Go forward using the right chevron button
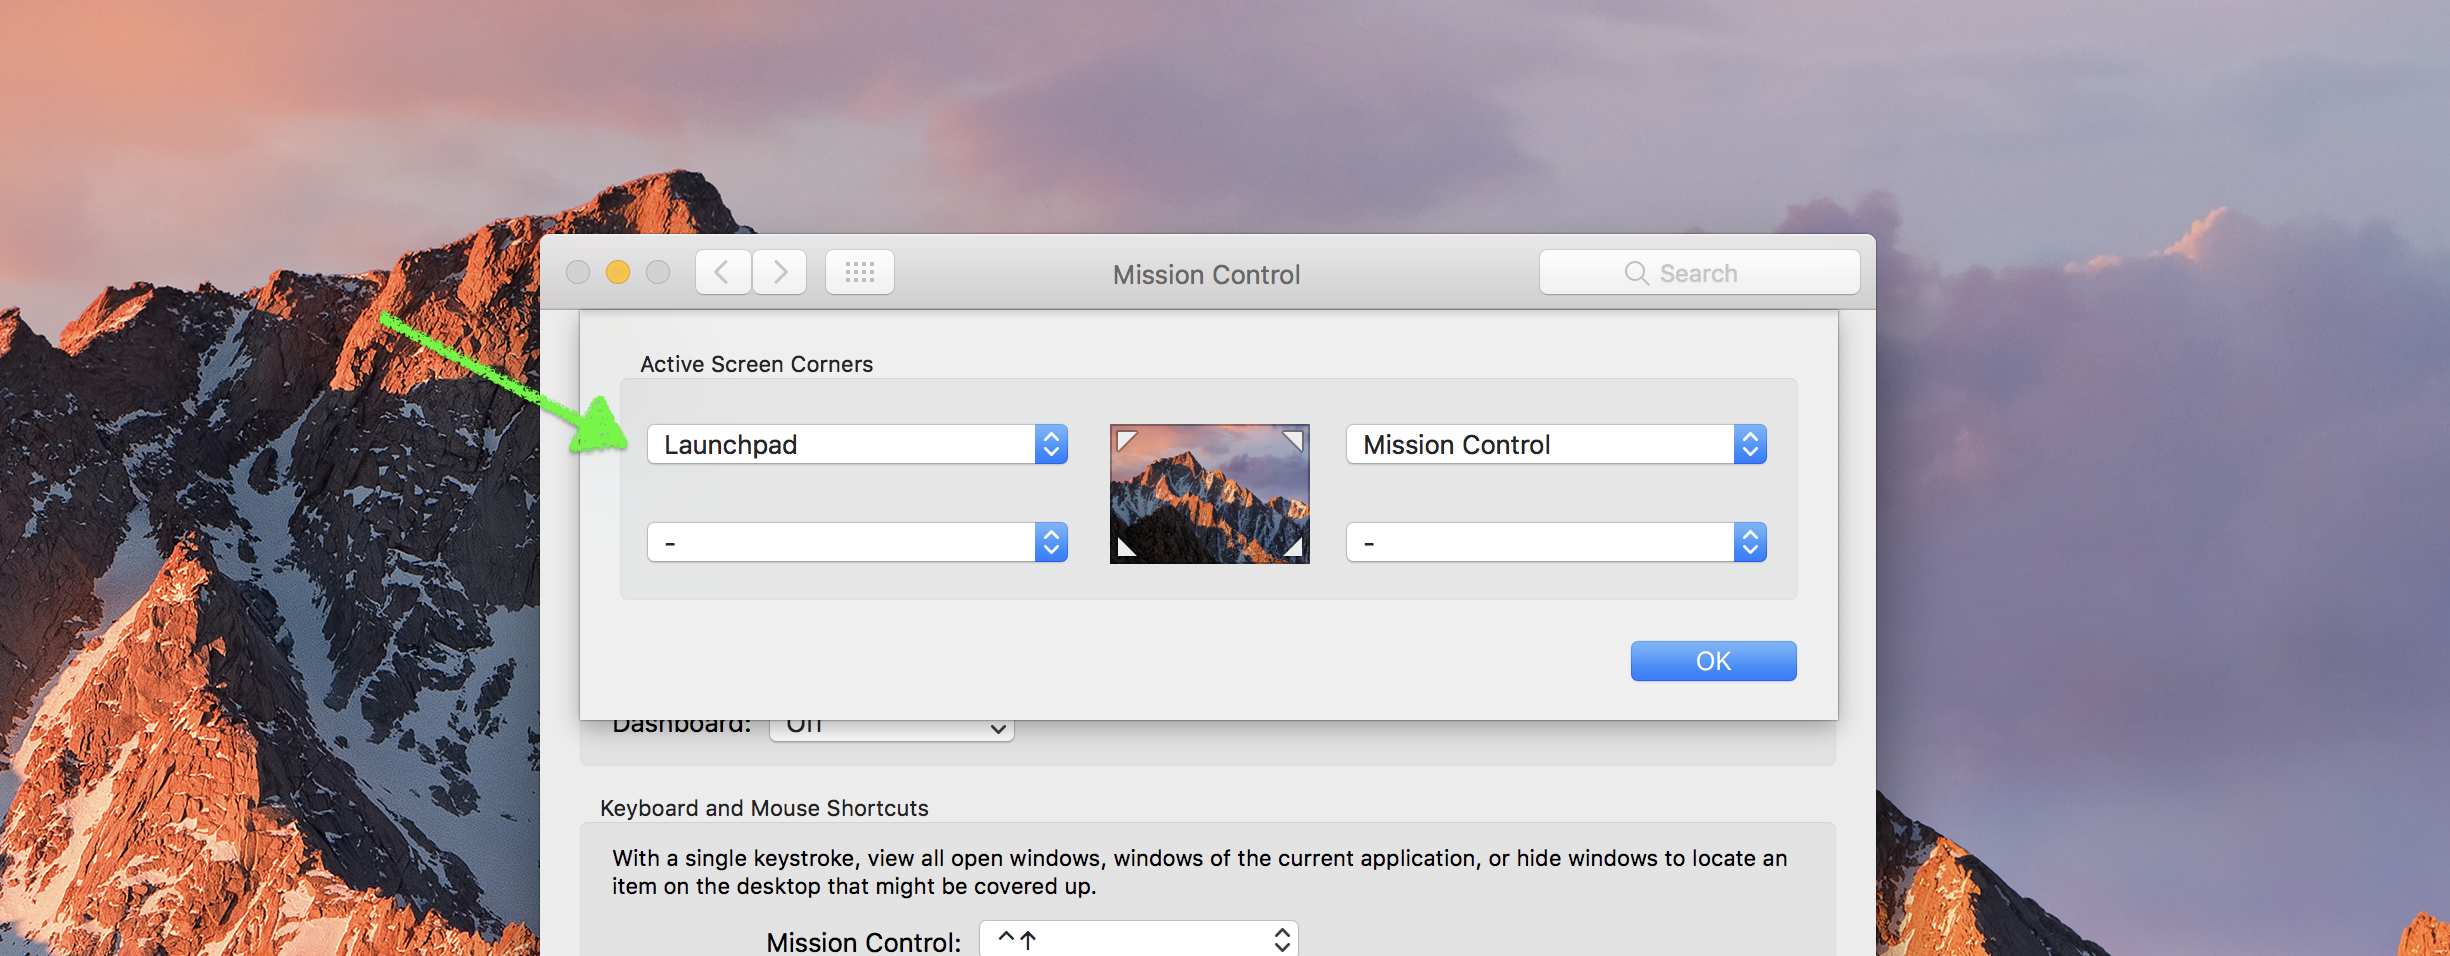The width and height of the screenshot is (2450, 956). (780, 273)
